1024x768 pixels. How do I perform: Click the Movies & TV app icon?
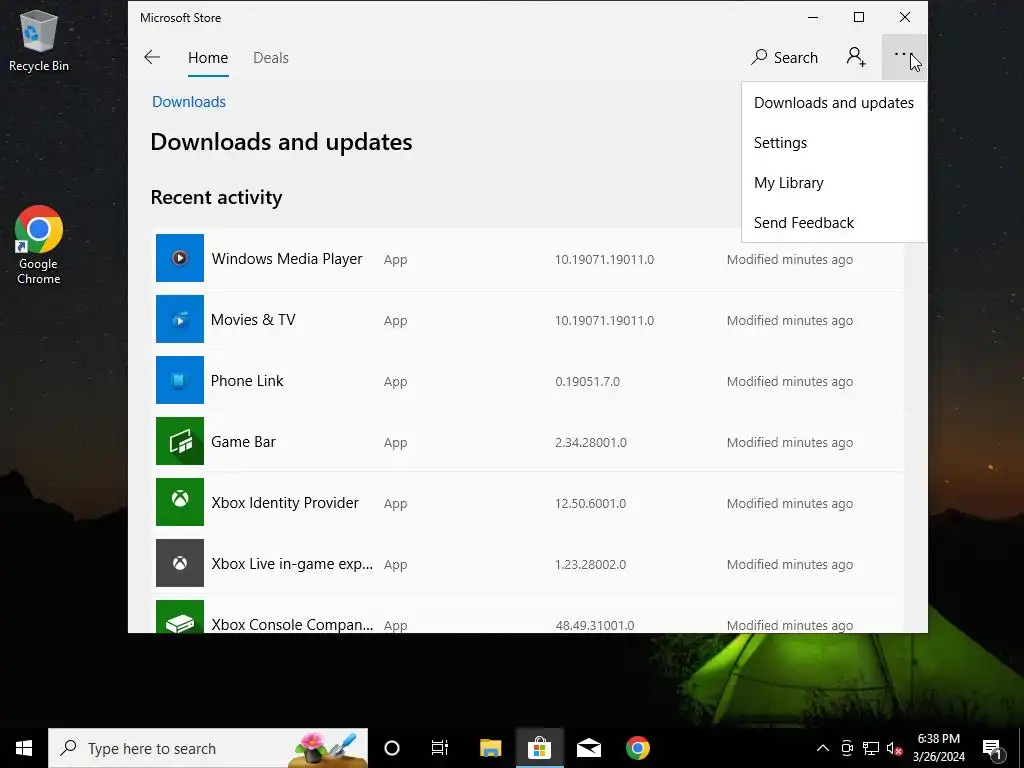[x=180, y=319]
